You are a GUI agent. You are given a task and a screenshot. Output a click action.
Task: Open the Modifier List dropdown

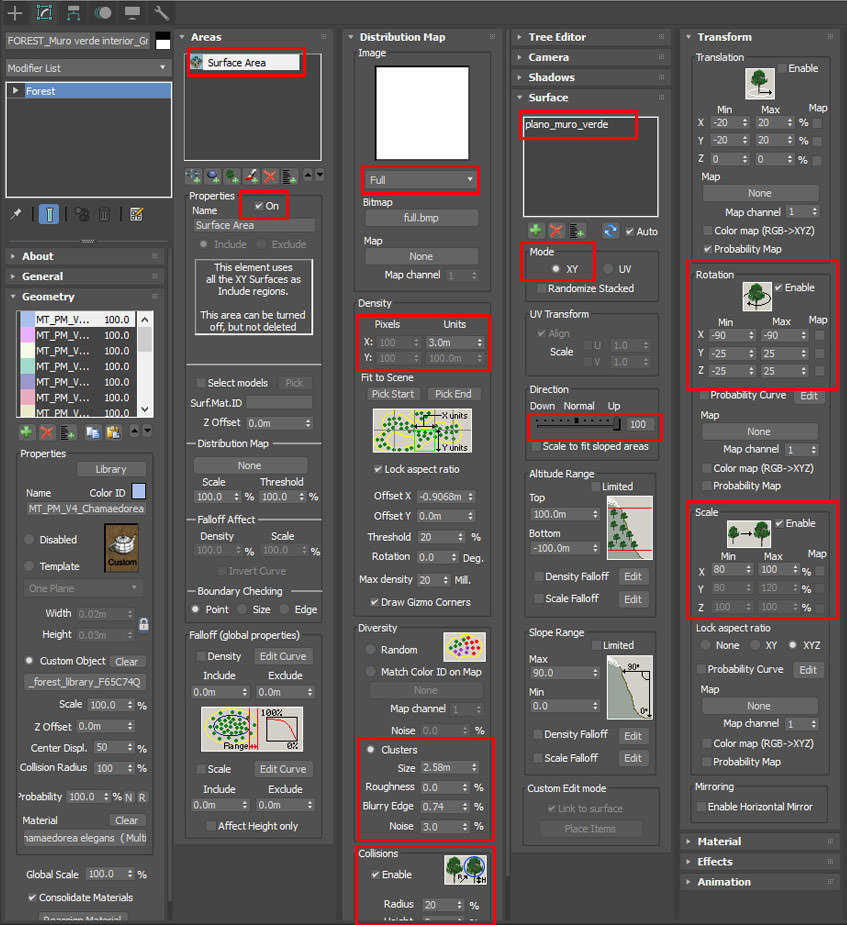click(88, 68)
